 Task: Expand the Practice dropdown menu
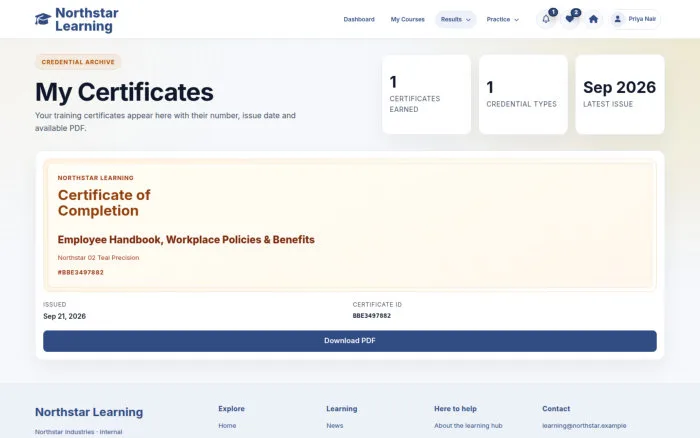503,19
